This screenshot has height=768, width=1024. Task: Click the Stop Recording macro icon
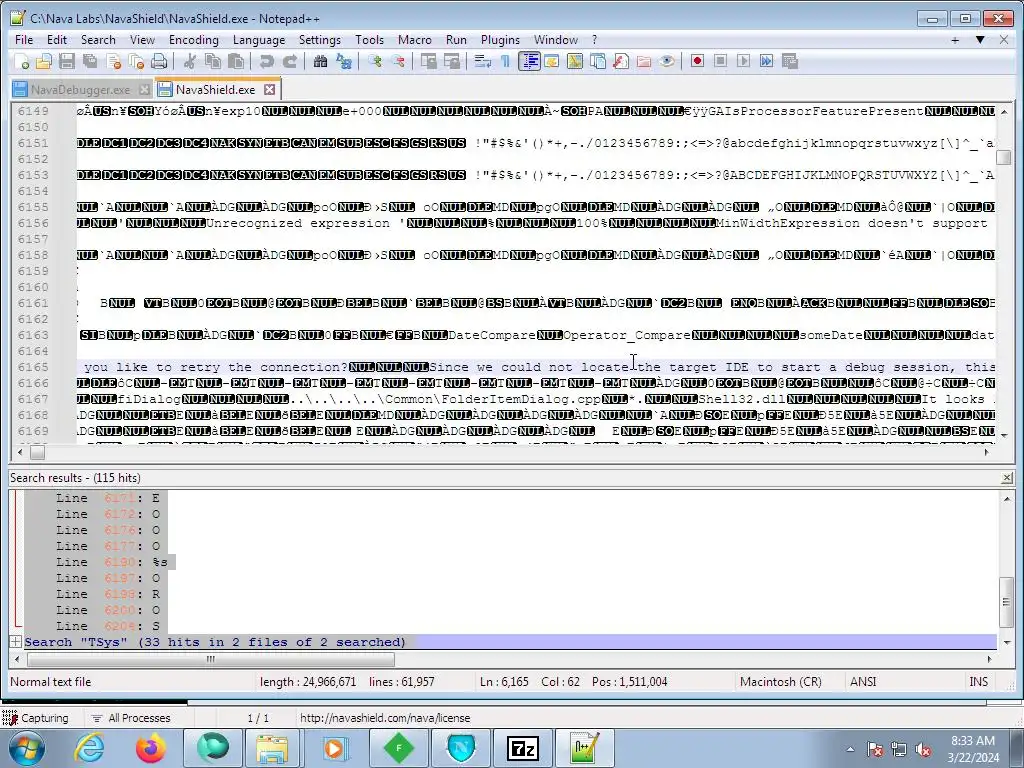(720, 61)
